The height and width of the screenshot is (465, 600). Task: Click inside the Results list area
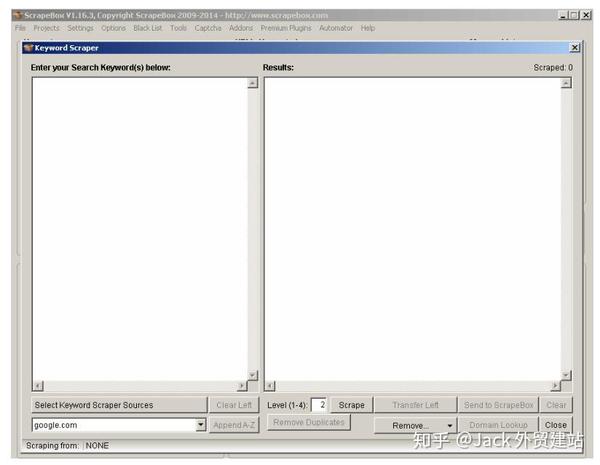tap(412, 229)
